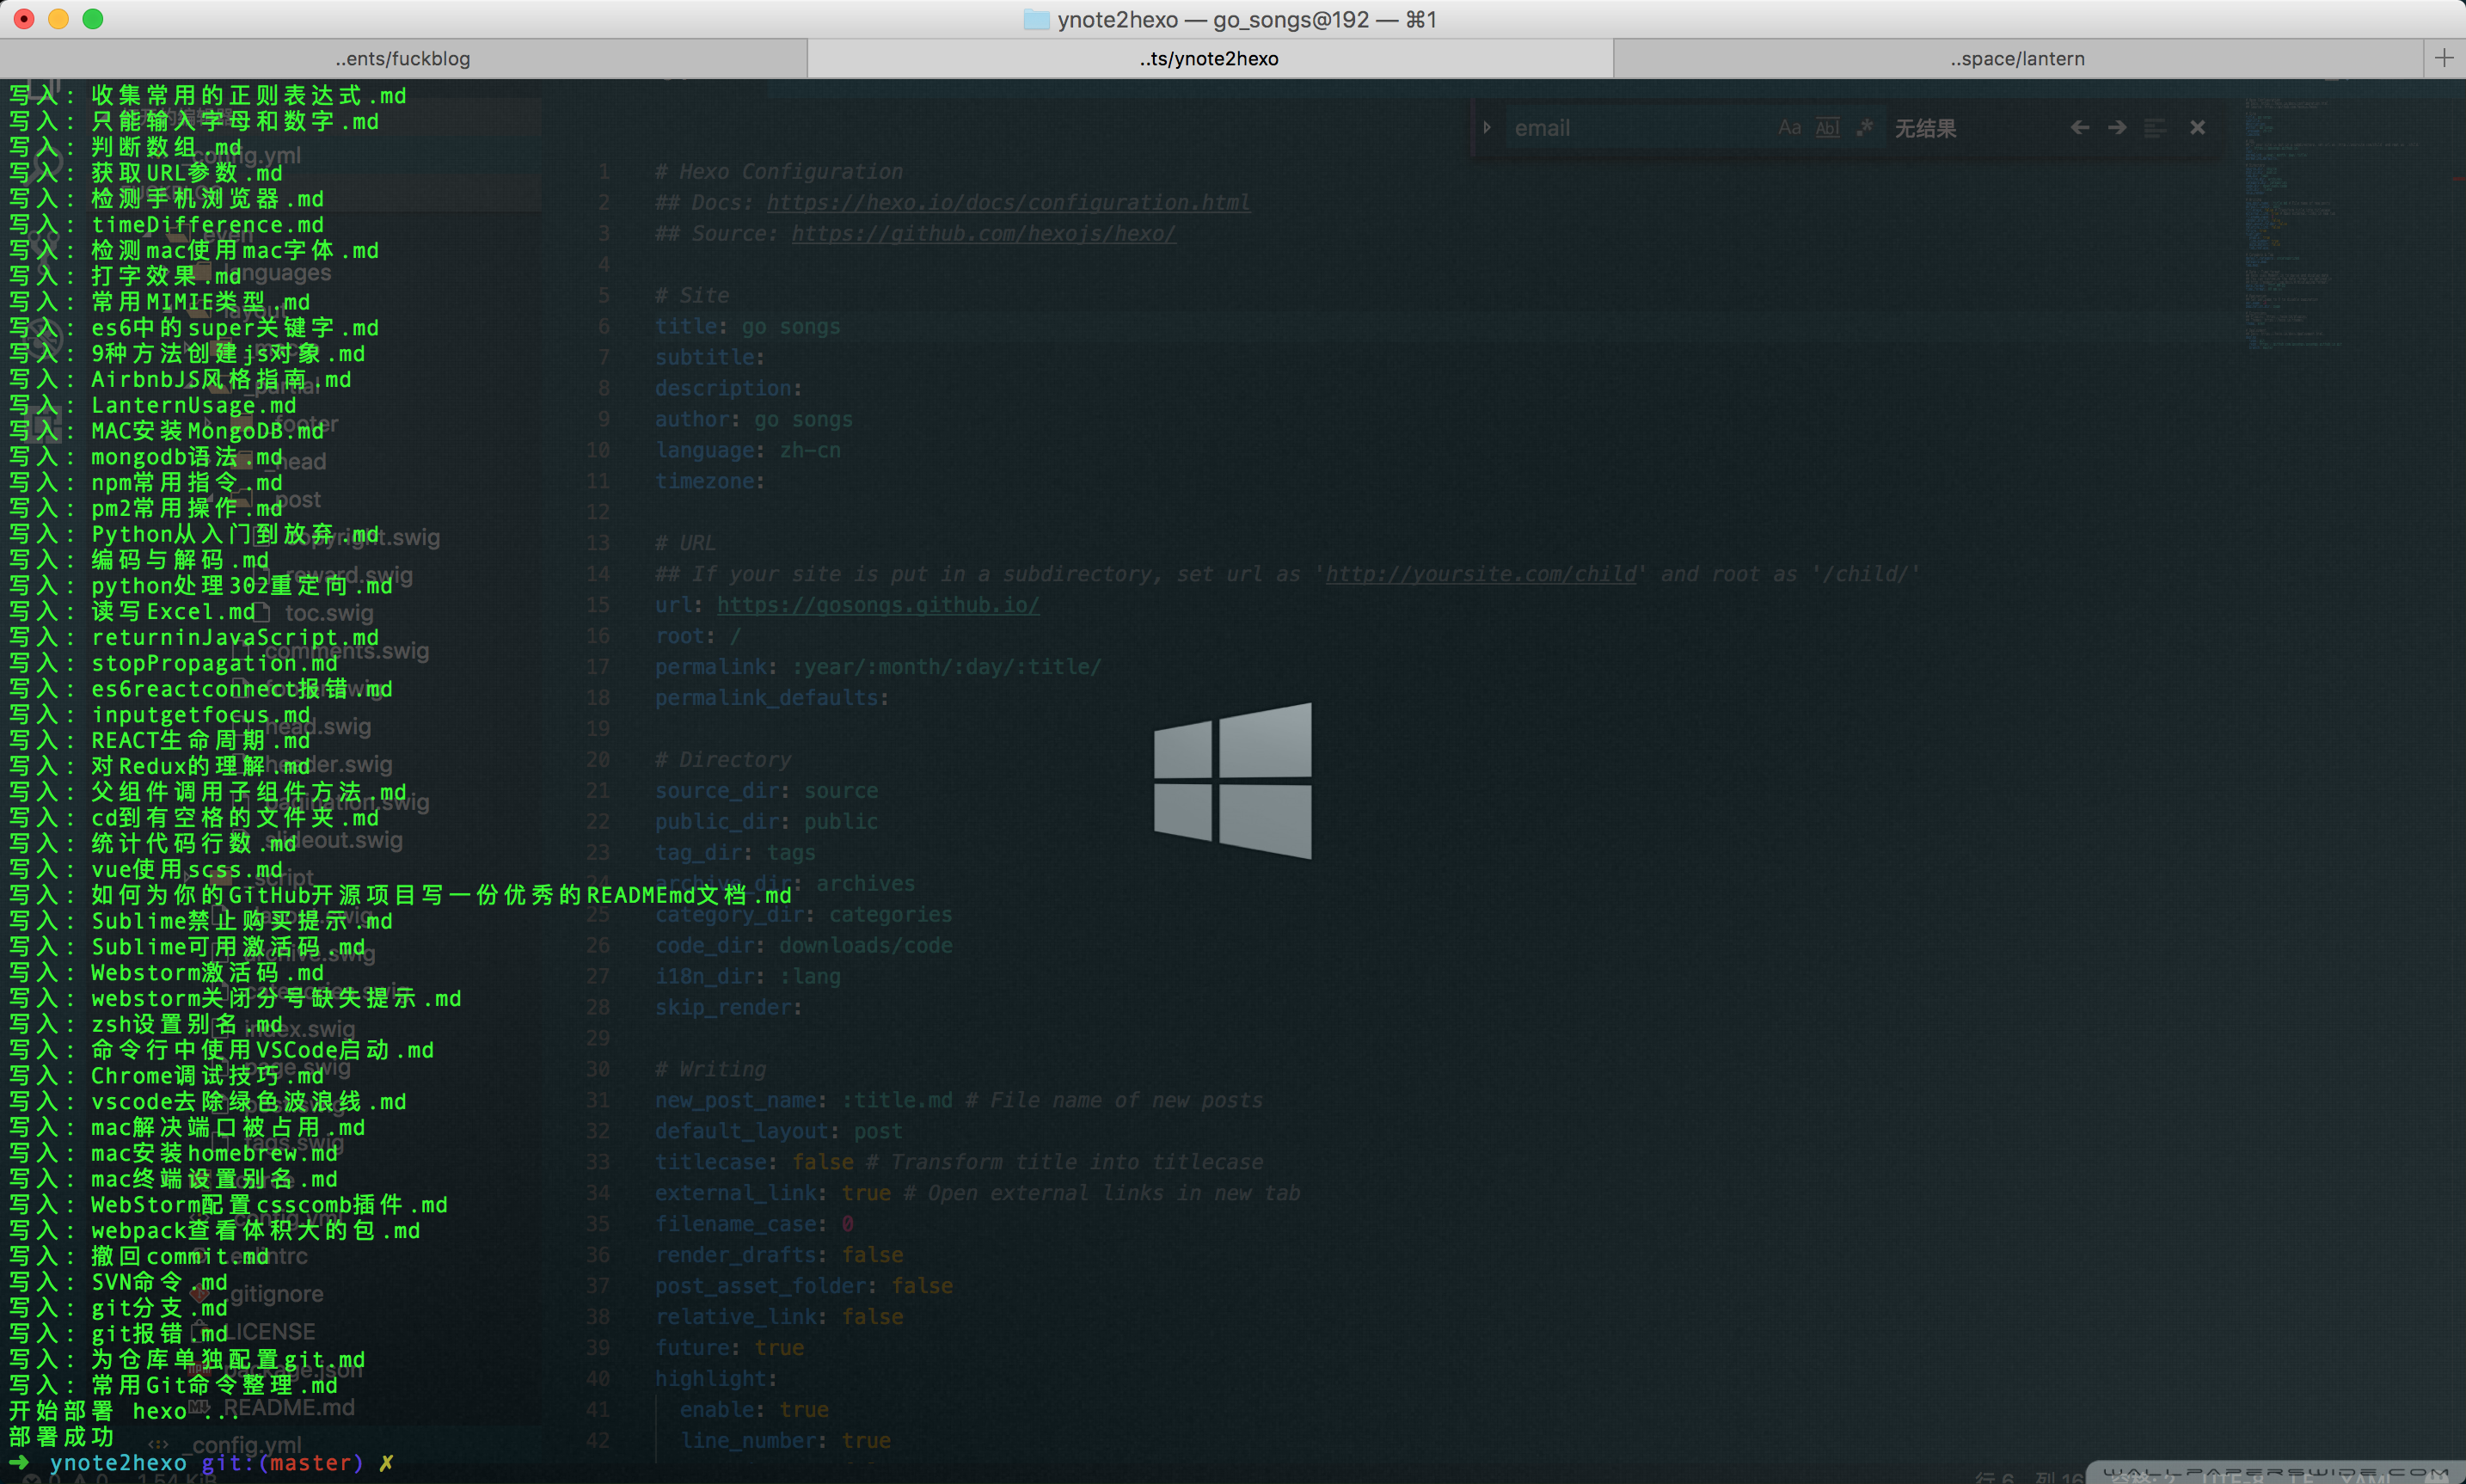
Task: Click the yellow minimize window button
Action: pos(58,19)
